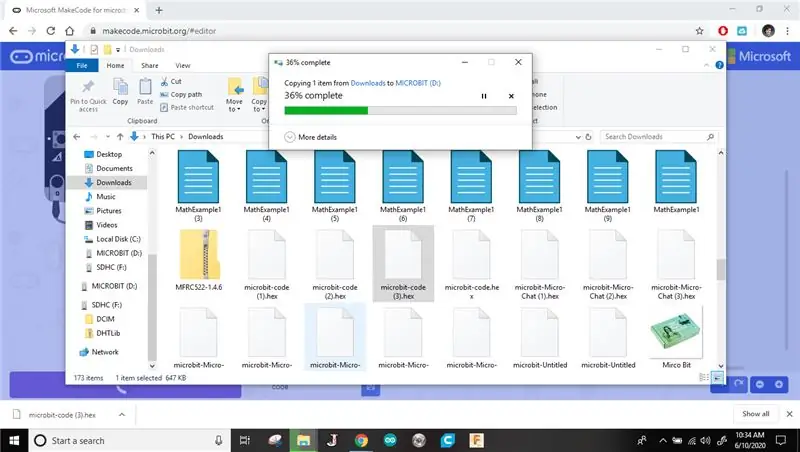The width and height of the screenshot is (800, 452).
Task: Switch to details view layout
Action: [x=704, y=378]
